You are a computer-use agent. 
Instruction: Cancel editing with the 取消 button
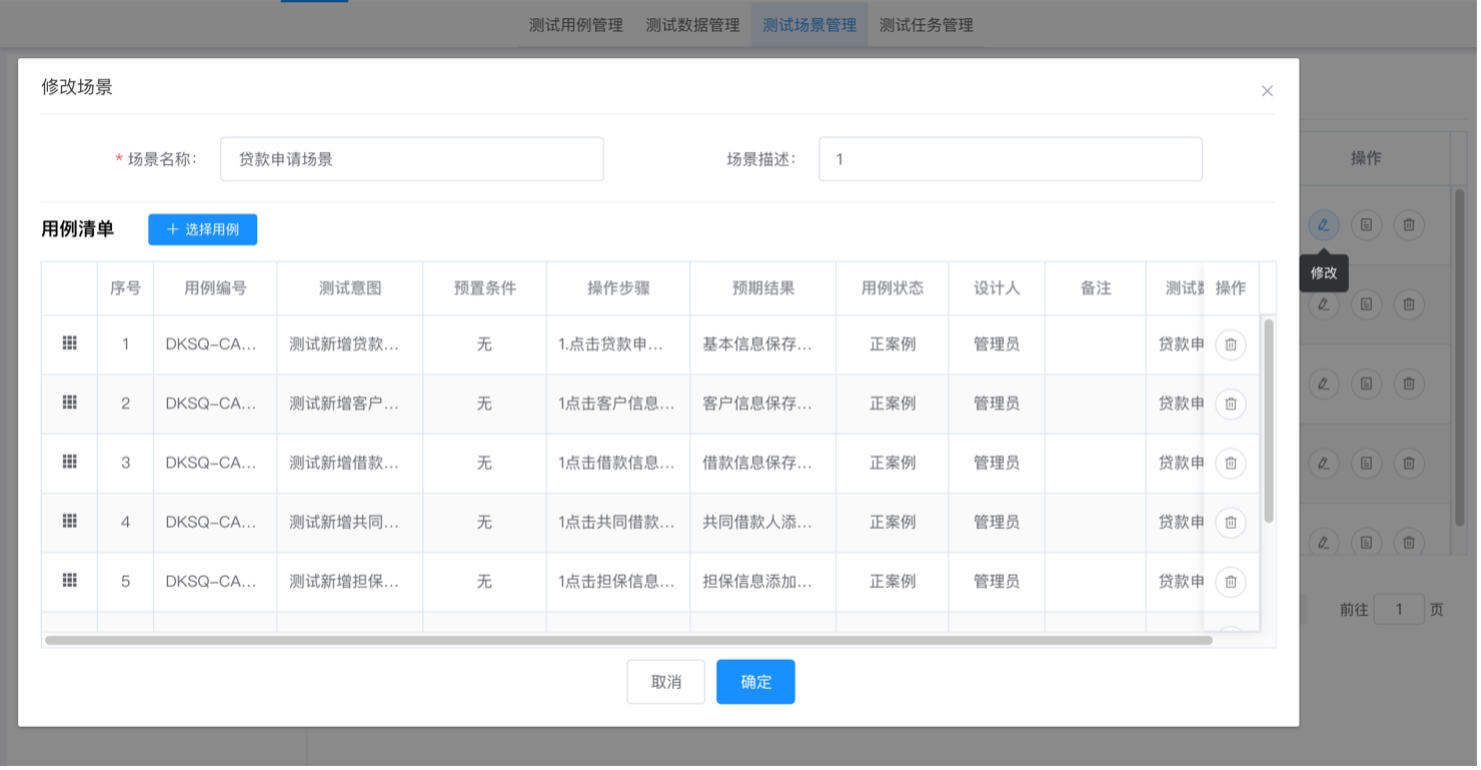(x=665, y=682)
